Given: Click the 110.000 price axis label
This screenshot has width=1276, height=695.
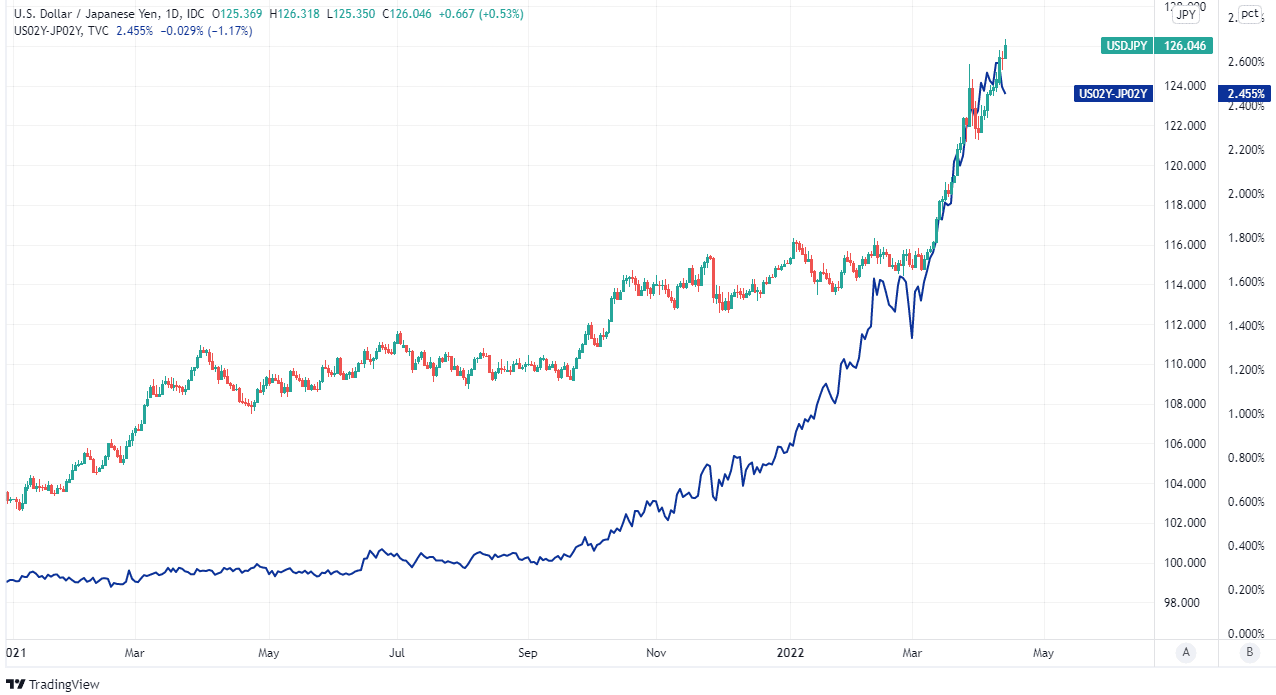Looking at the screenshot, I should click(x=1185, y=364).
